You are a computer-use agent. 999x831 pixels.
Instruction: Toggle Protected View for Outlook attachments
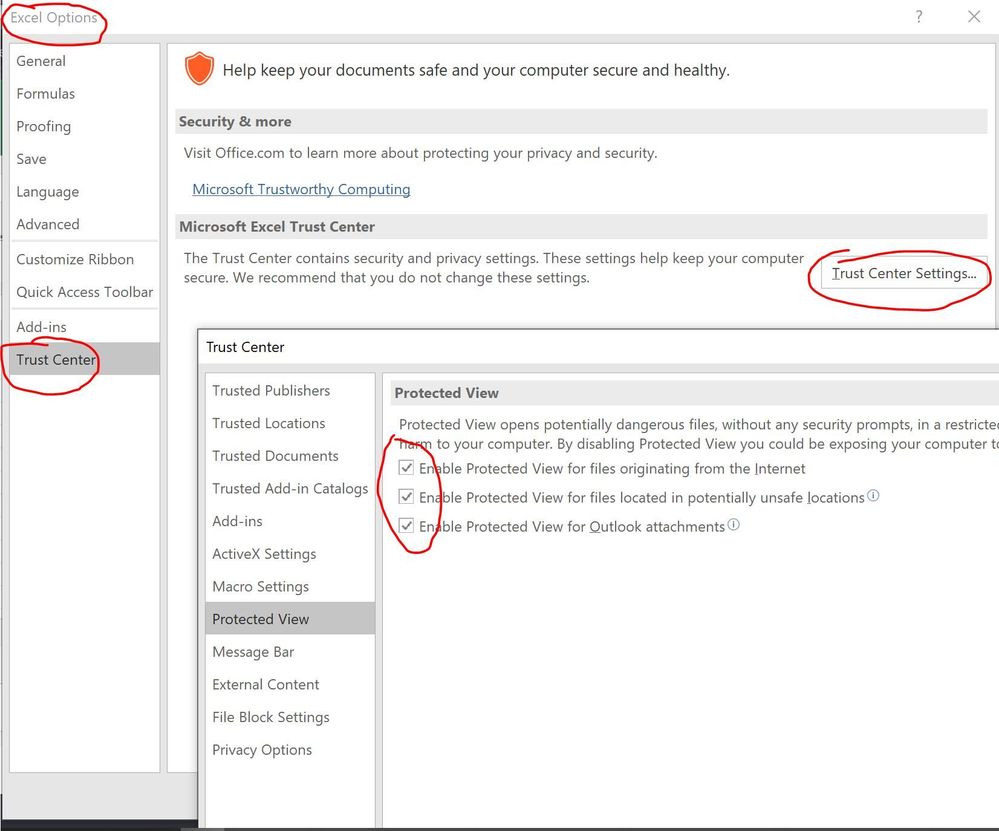click(x=406, y=526)
